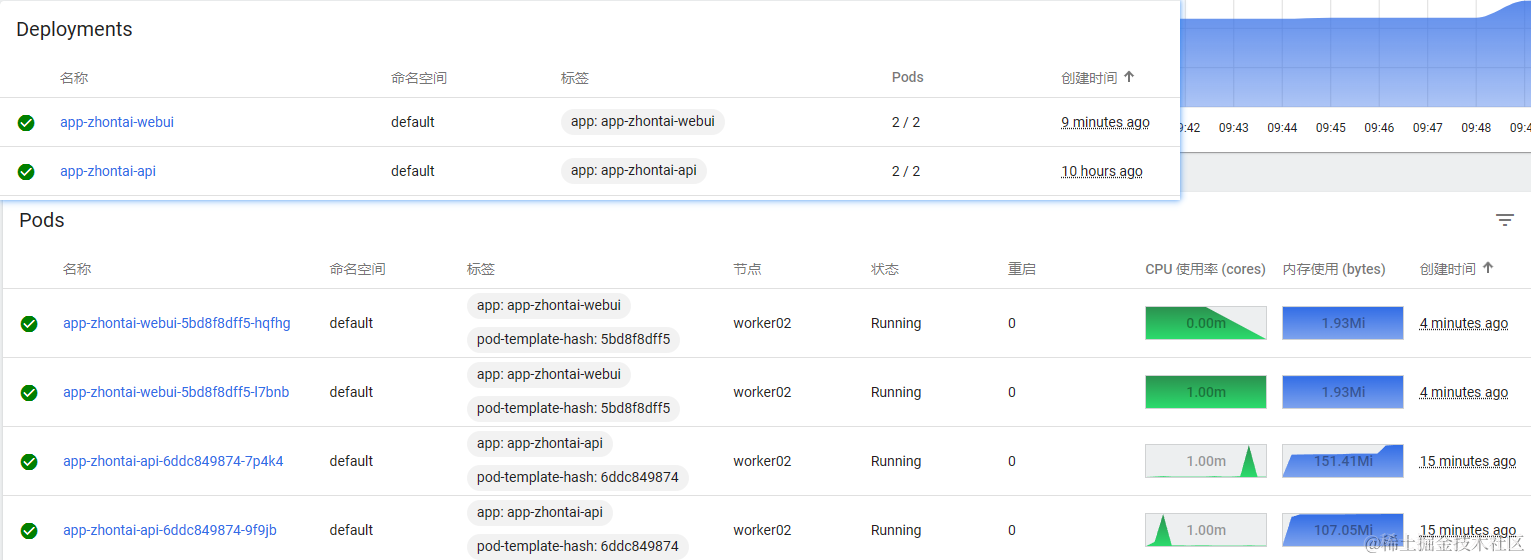Image resolution: width=1531 pixels, height=560 pixels.
Task: Toggle Deployments sort arrow next to 创建时间
Action: click(x=1129, y=76)
